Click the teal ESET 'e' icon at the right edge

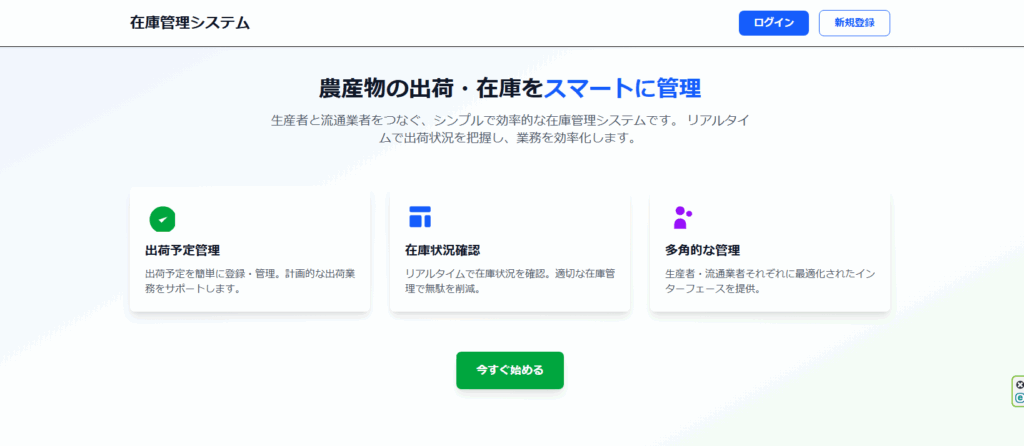(x=1019, y=398)
